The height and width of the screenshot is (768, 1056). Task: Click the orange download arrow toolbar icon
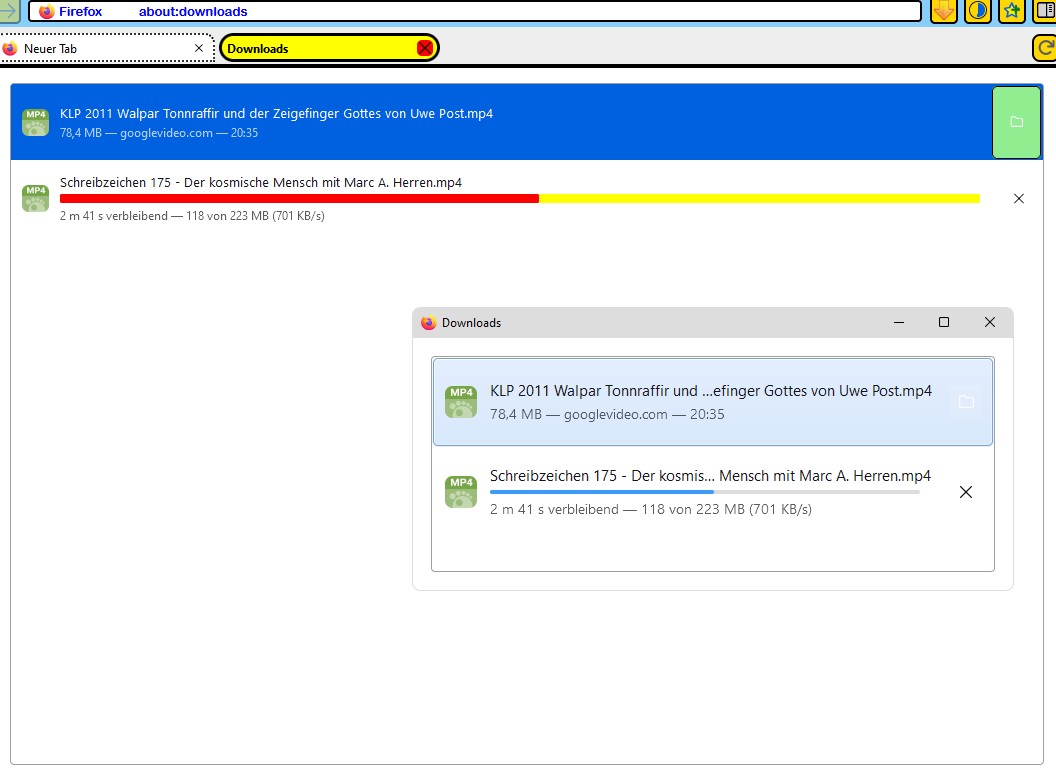coord(944,11)
